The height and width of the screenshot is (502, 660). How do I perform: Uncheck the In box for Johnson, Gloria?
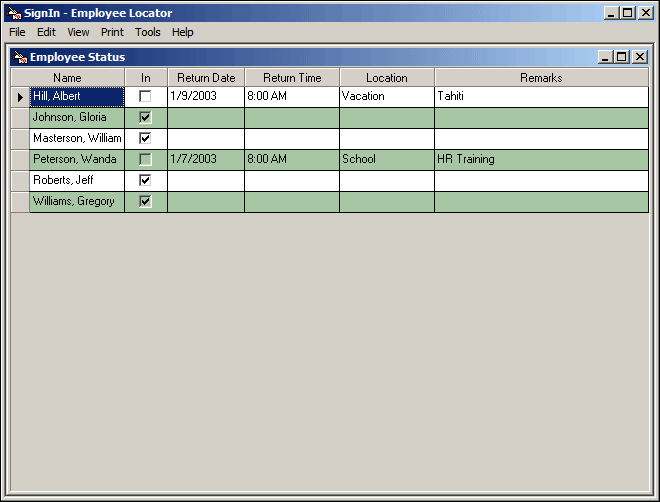[145, 117]
